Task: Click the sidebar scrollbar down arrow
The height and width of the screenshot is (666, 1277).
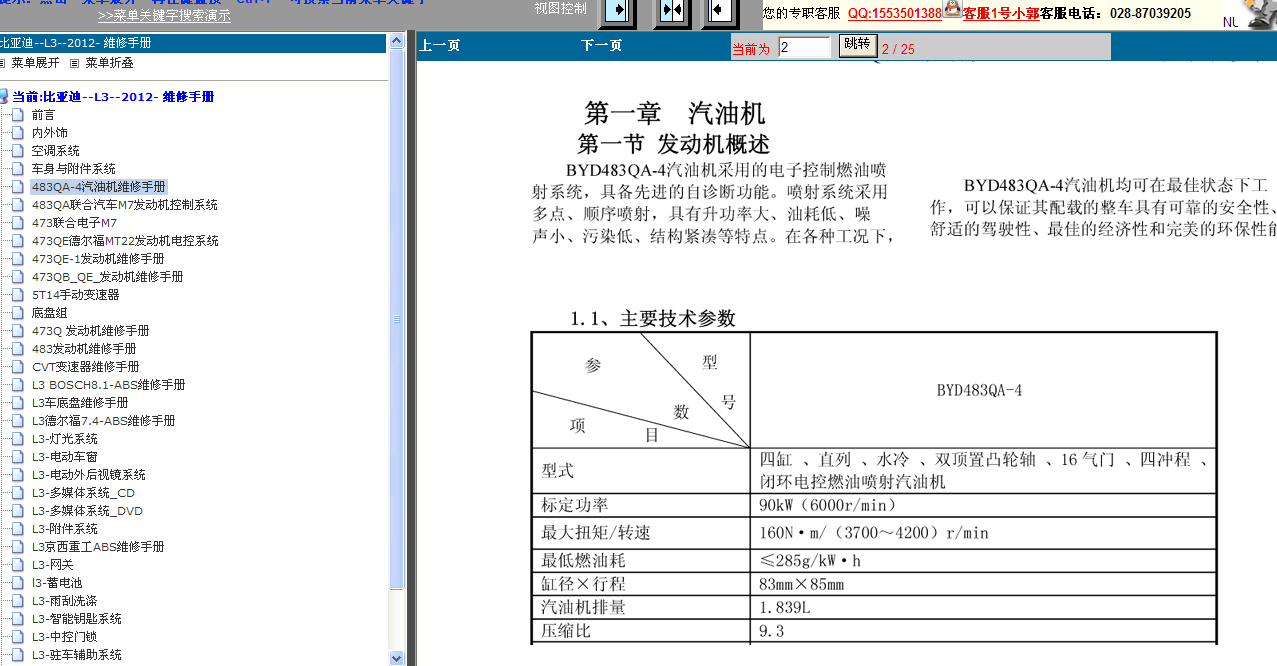Action: point(396,658)
